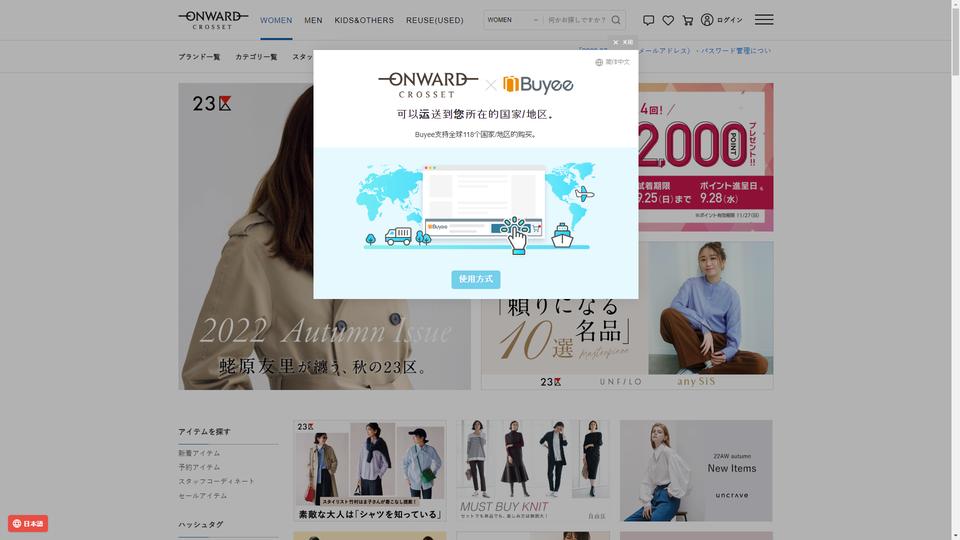This screenshot has width=960, height=540.
Task: Click password management notice link
Action: (x=705, y=51)
